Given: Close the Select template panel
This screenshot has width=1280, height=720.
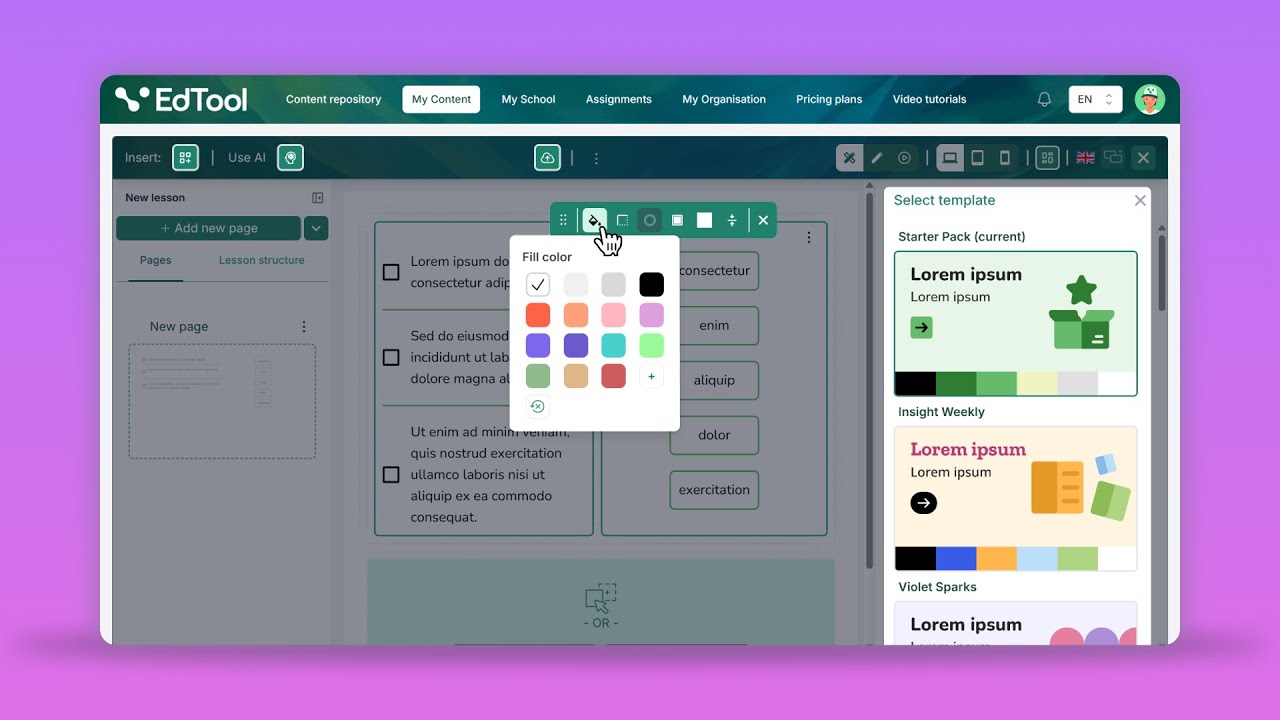Looking at the screenshot, I should (1140, 200).
